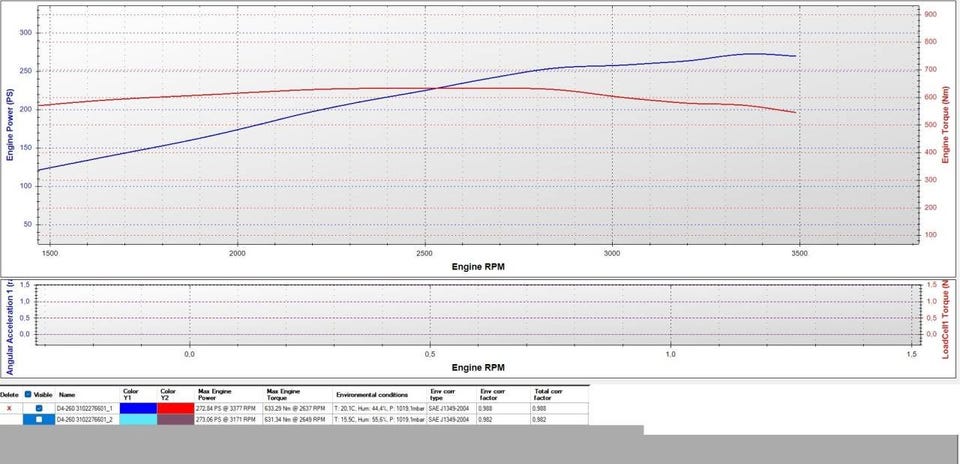Click the Color Y1 column header
The width and height of the screenshot is (960, 464).
click(130, 394)
